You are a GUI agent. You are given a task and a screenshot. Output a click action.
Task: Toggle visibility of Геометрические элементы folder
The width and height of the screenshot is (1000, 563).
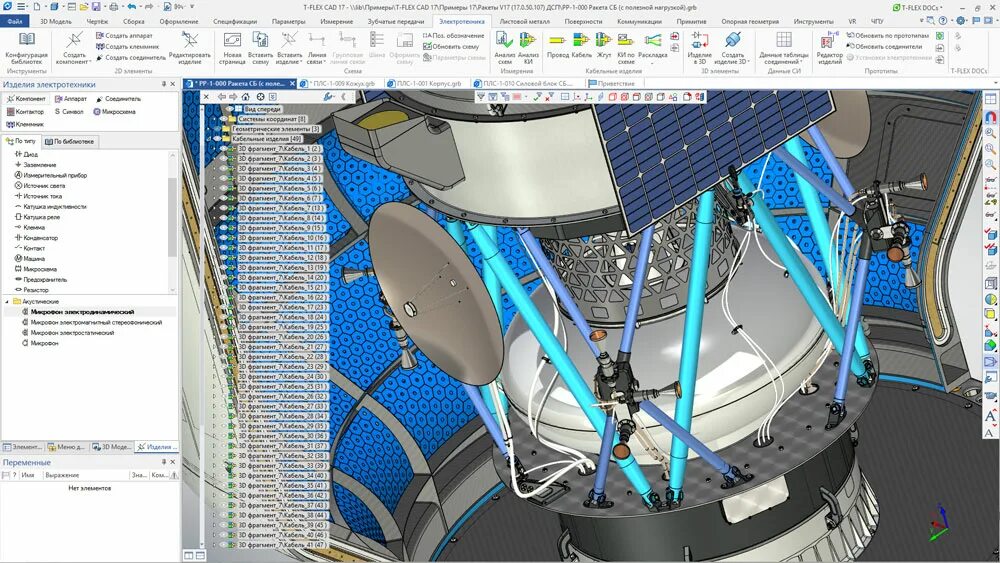217,129
